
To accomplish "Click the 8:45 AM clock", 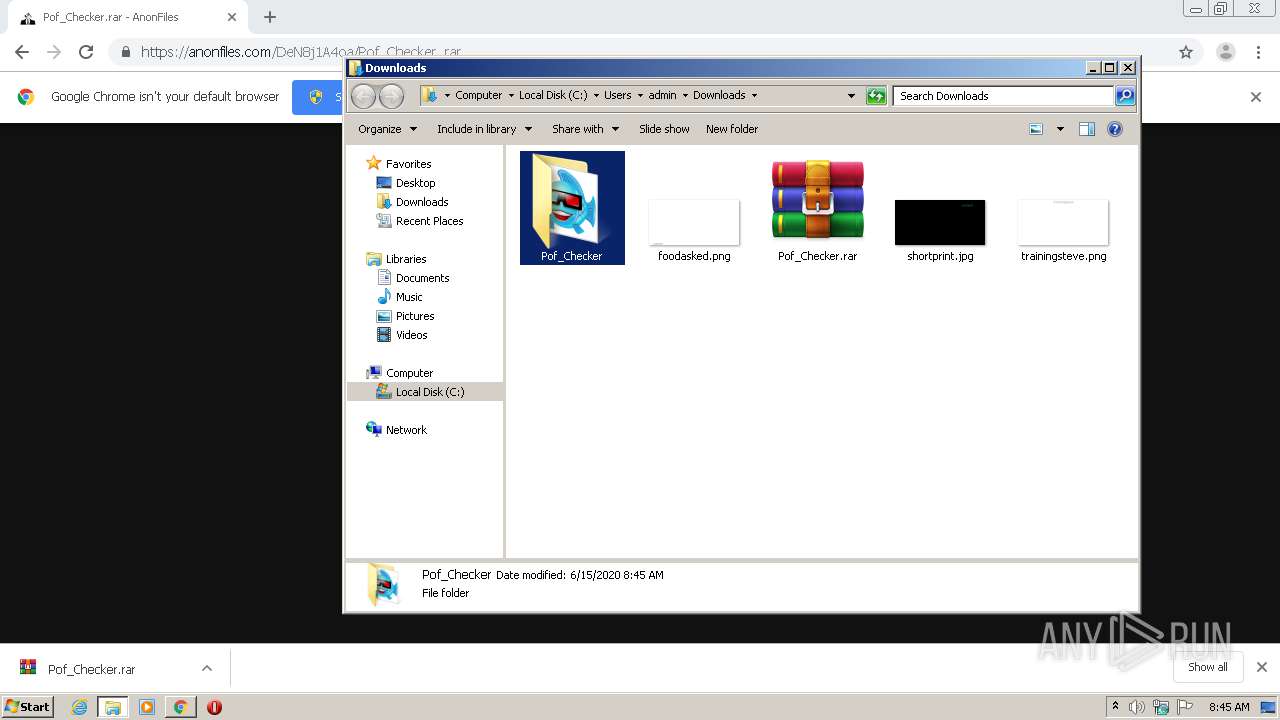I will pos(1229,707).
